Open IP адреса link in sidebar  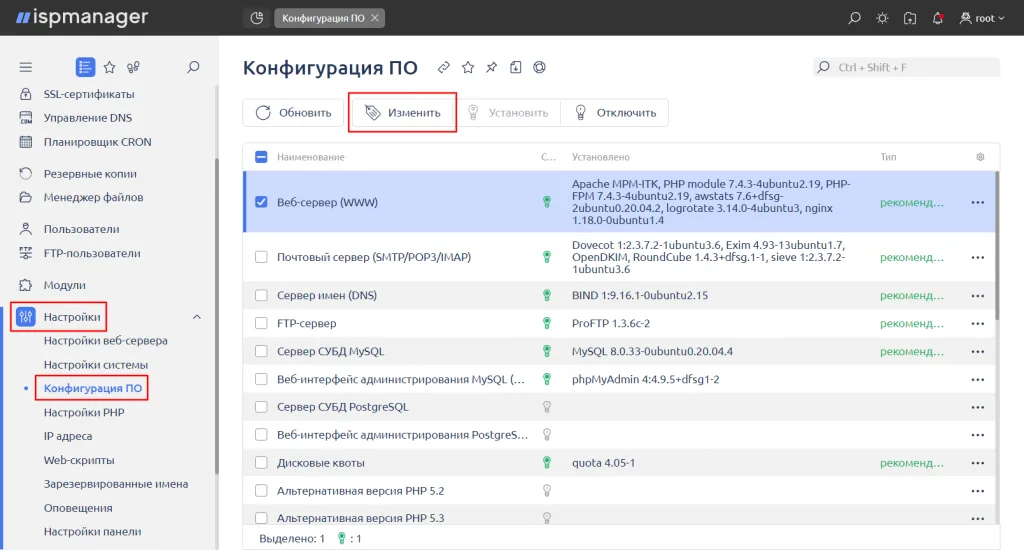[x=68, y=436]
